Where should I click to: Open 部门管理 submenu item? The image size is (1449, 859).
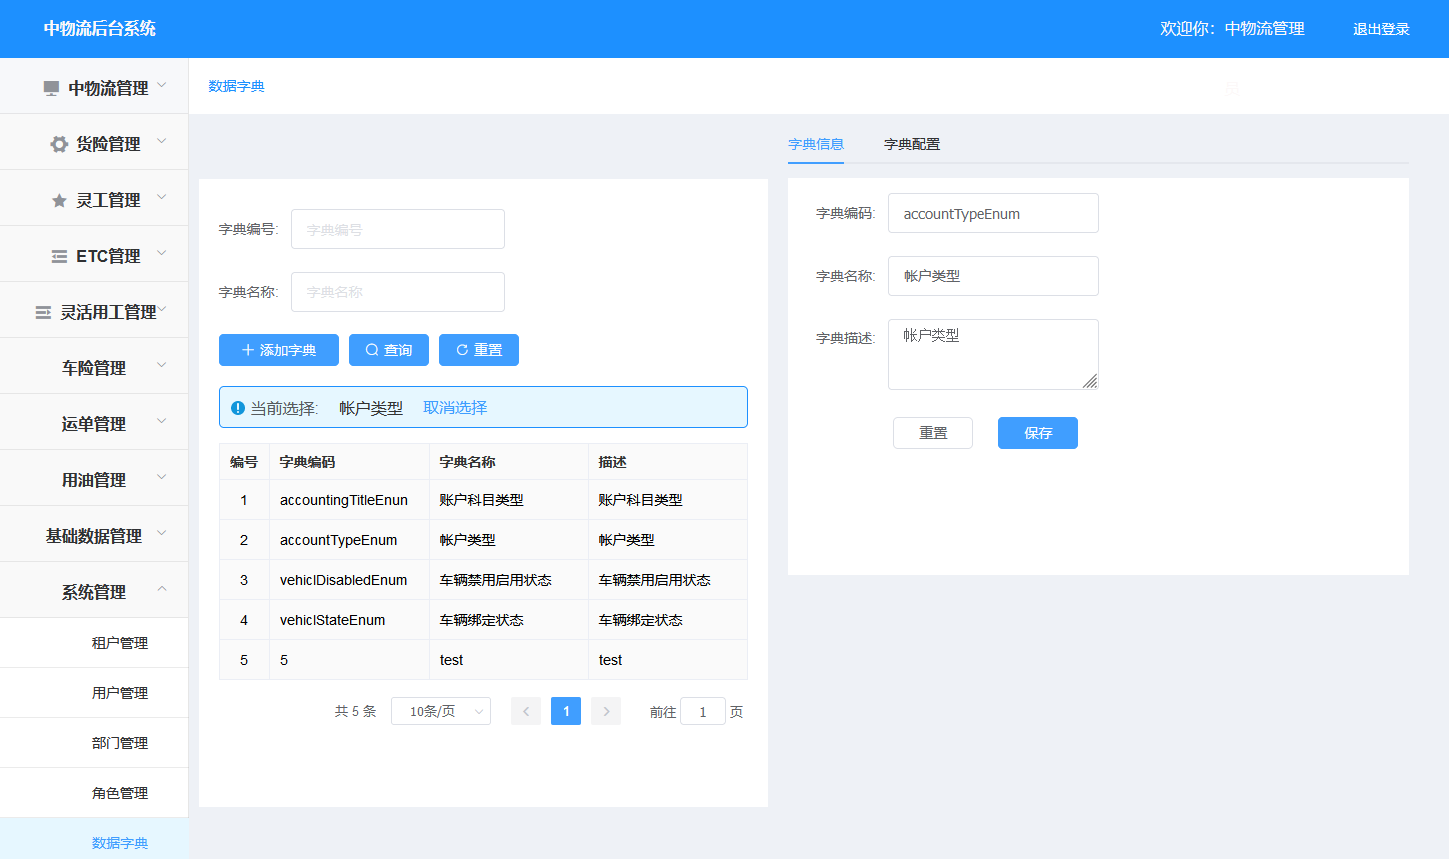[x=94, y=743]
